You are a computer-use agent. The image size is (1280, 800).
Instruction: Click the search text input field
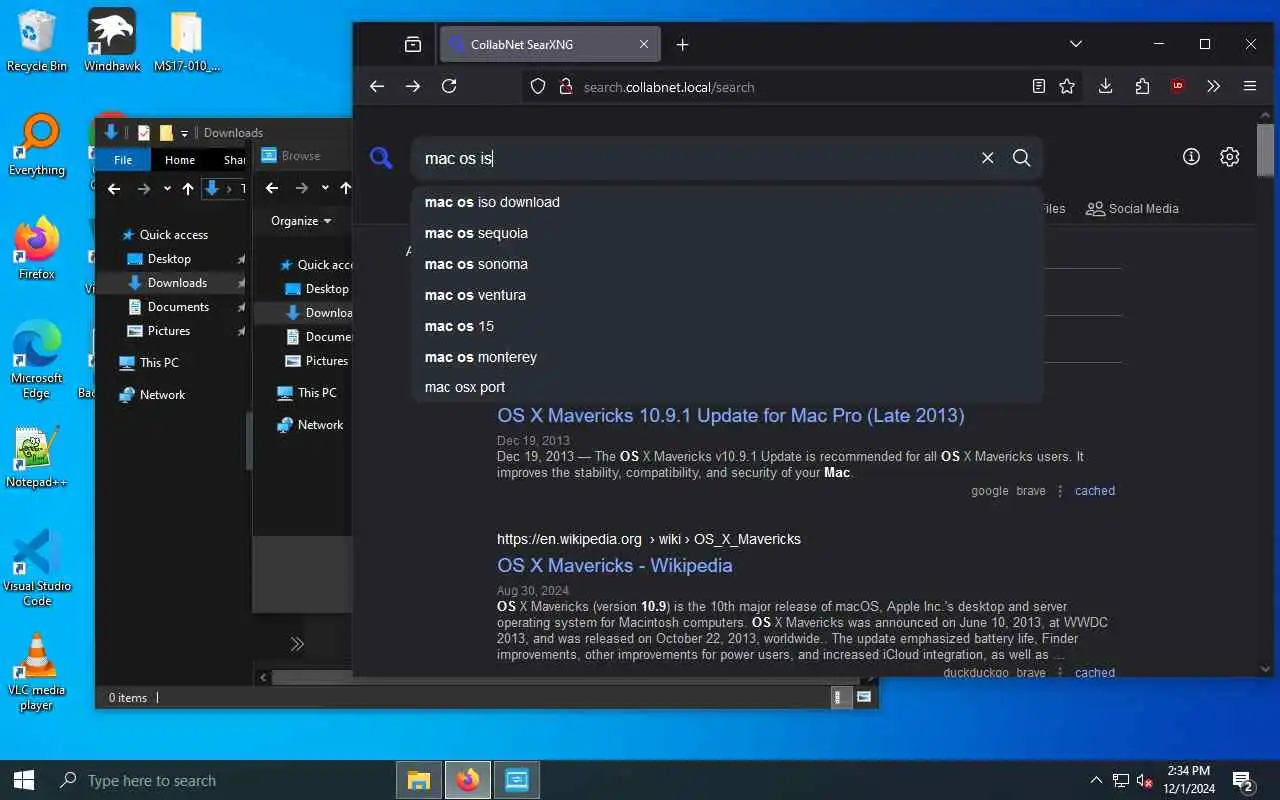pyautogui.click(x=695, y=158)
